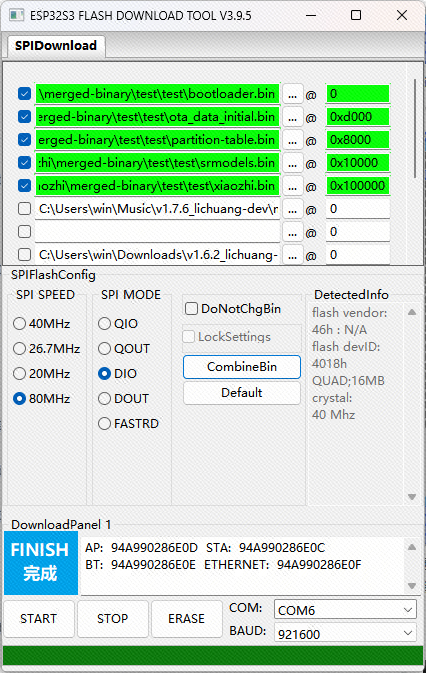Expand the COM port dropdown
This screenshot has height=673, width=426.
click(345, 610)
